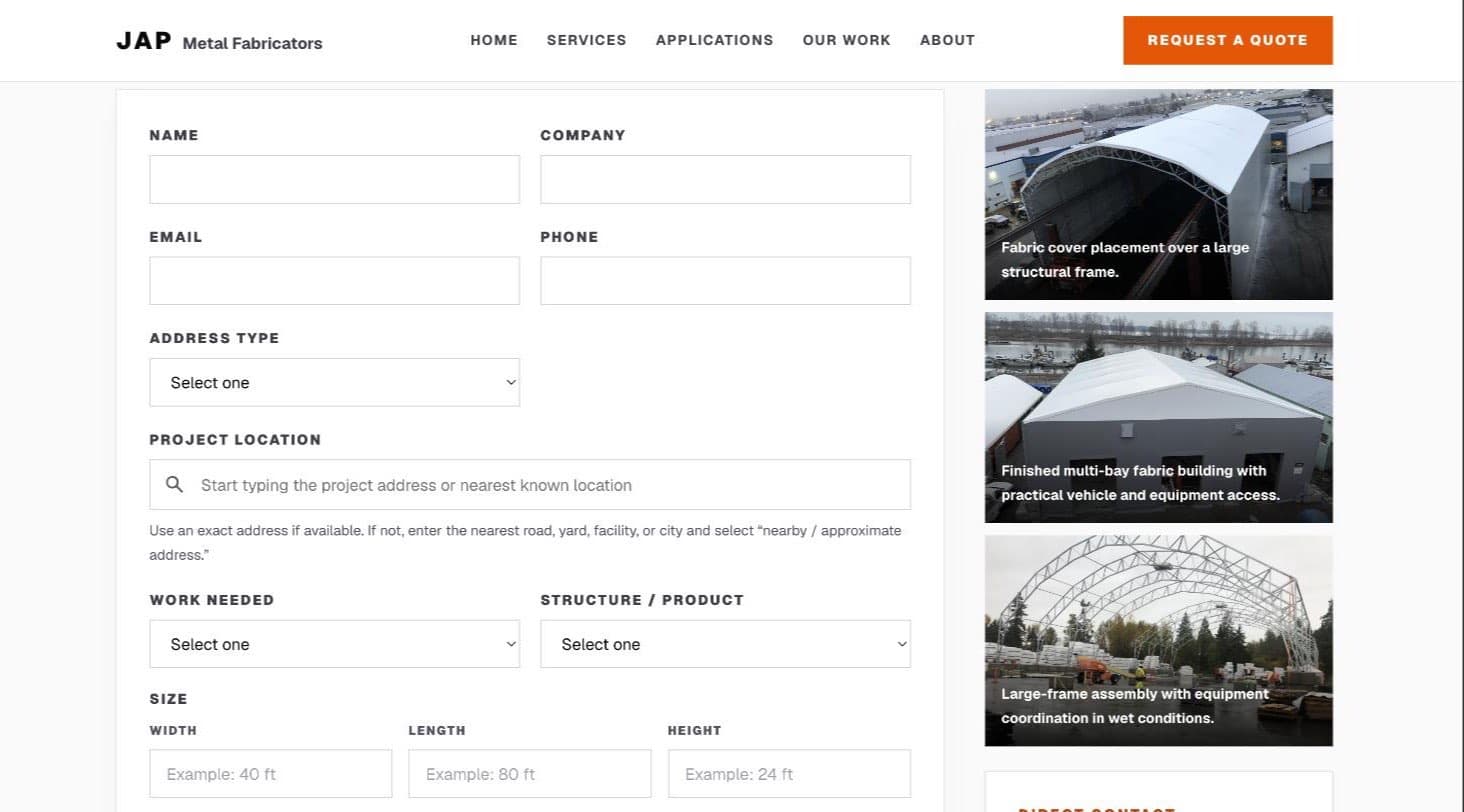Open the Applications menu item
The width and height of the screenshot is (1464, 812).
pyautogui.click(x=714, y=40)
